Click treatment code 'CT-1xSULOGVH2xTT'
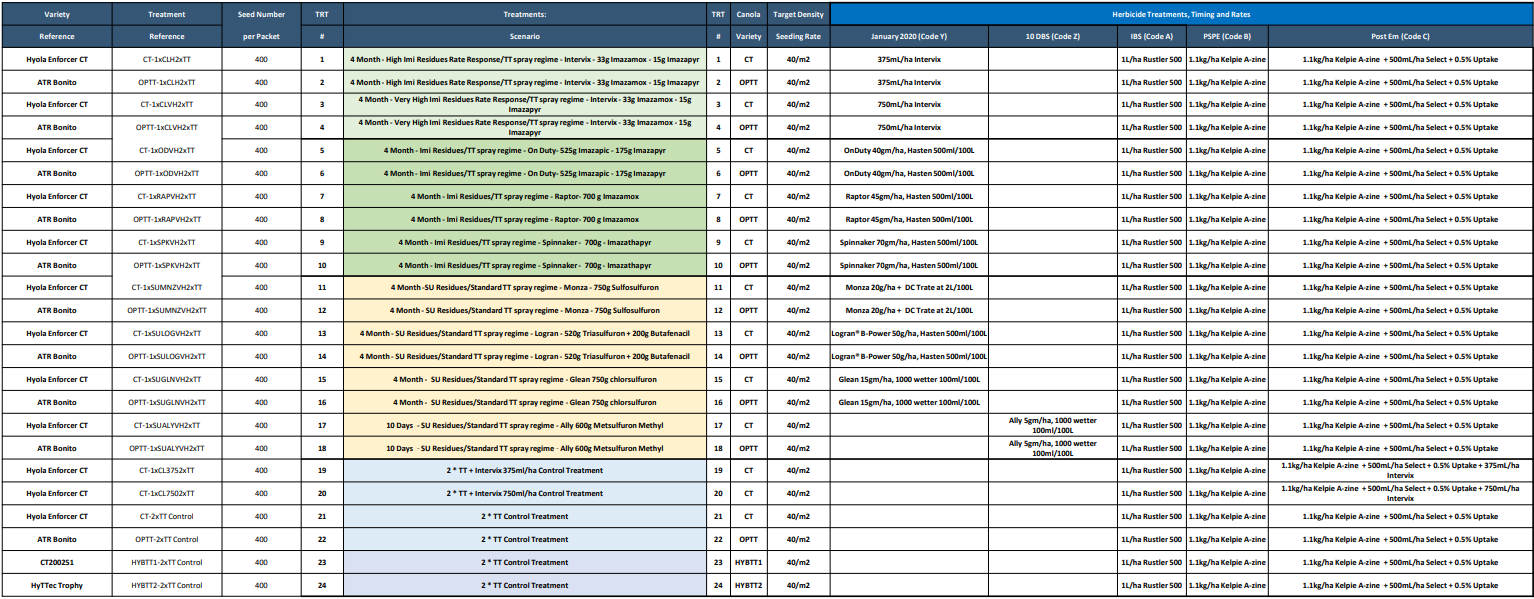 coord(167,333)
